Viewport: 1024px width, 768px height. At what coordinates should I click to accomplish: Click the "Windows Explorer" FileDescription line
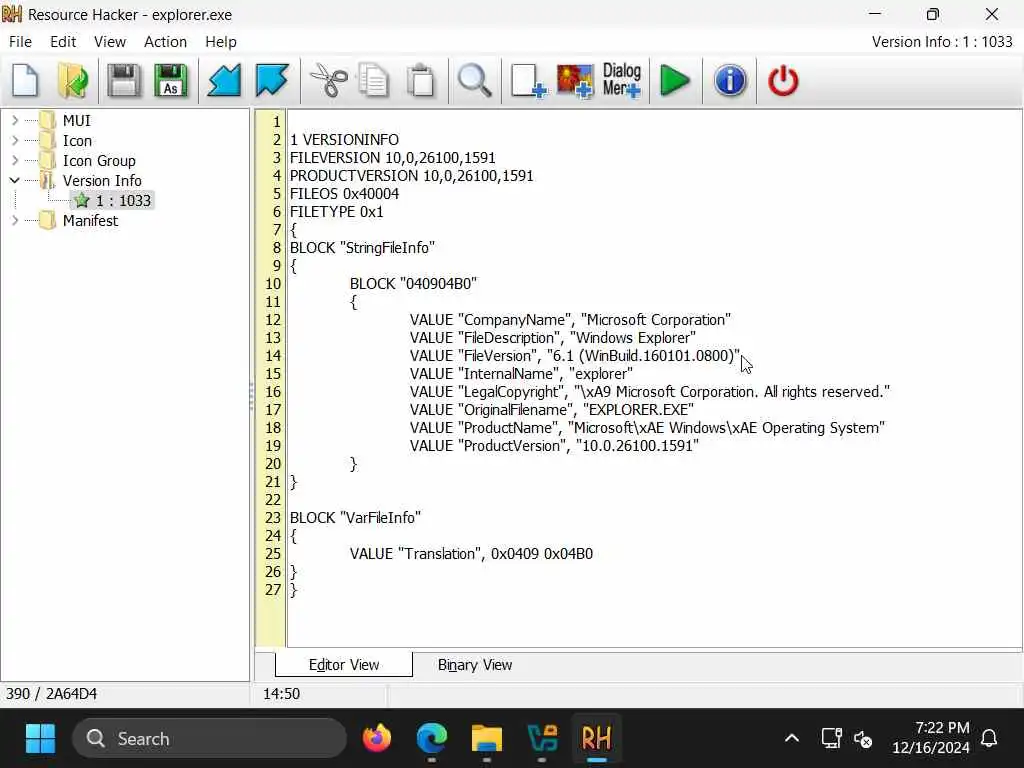[x=552, y=338]
